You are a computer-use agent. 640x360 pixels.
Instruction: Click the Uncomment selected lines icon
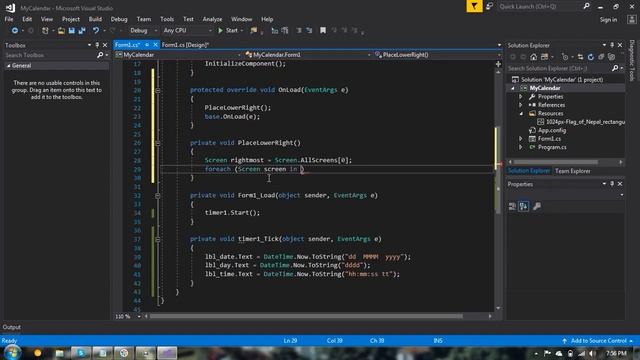(285, 31)
